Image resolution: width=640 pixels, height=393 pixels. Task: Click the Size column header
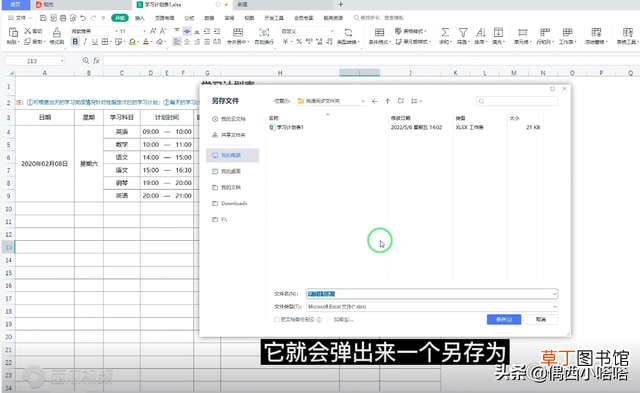[x=514, y=118]
